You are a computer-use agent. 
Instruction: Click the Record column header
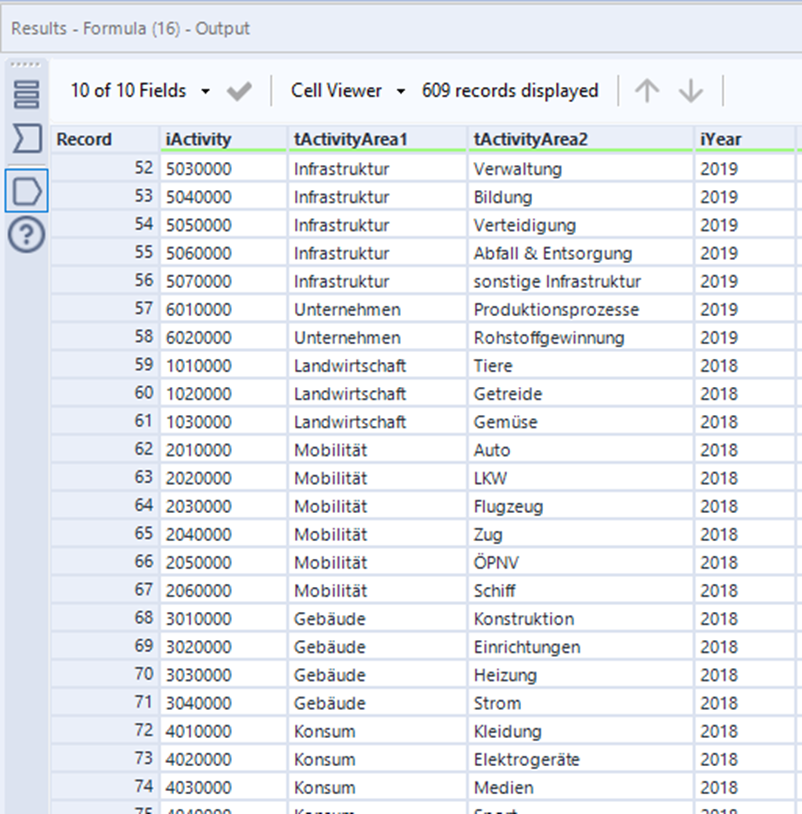pyautogui.click(x=84, y=140)
